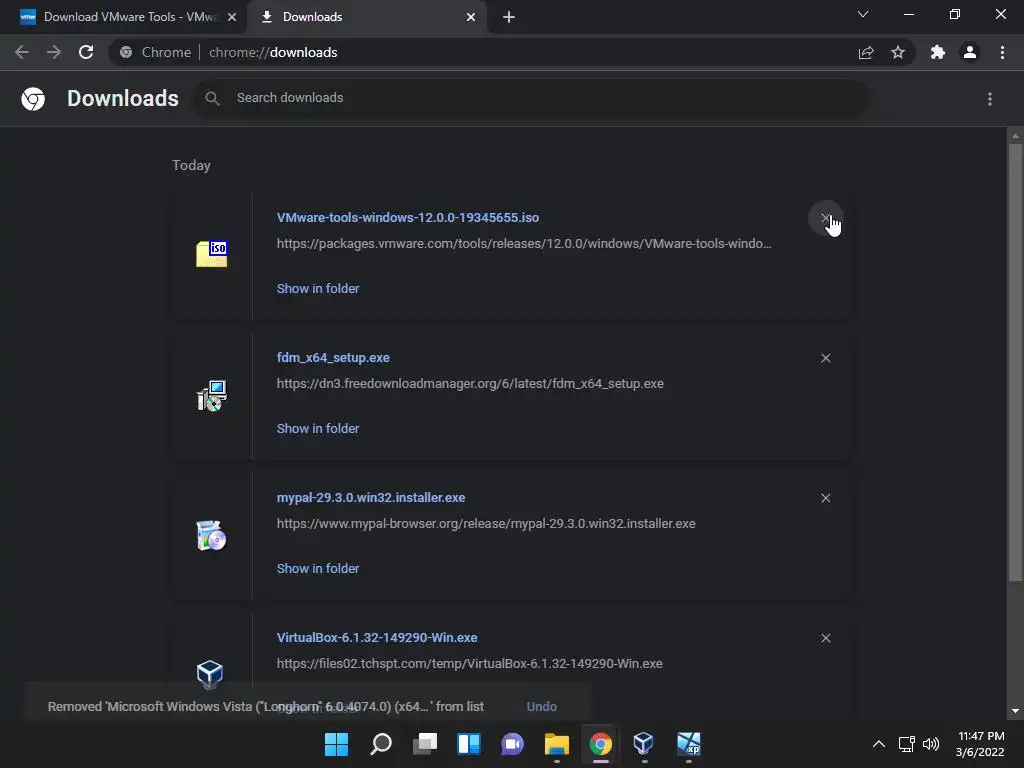Viewport: 1024px width, 768px height.
Task: Select the Downloads tab
Action: pos(366,17)
